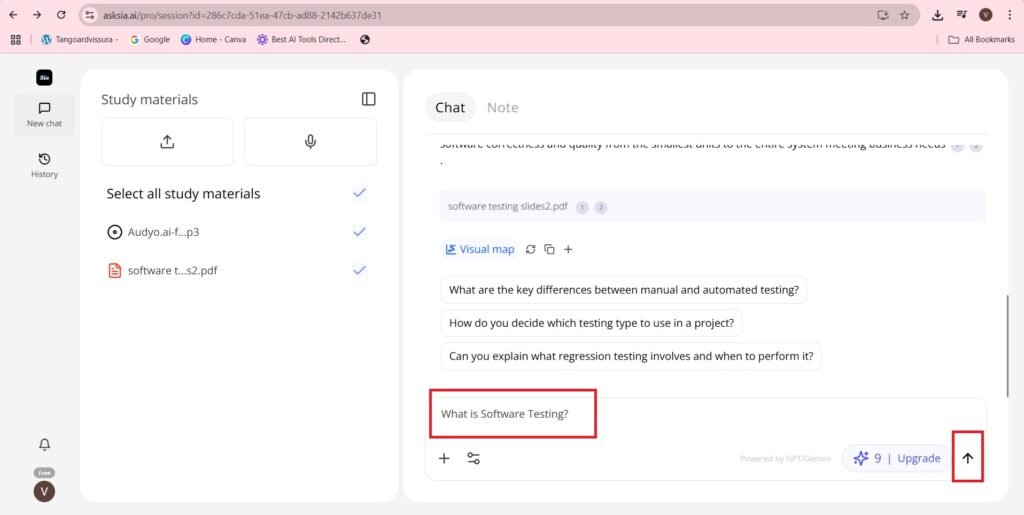Click the upload file button
Screen dimensions: 1024x515
click(x=167, y=142)
